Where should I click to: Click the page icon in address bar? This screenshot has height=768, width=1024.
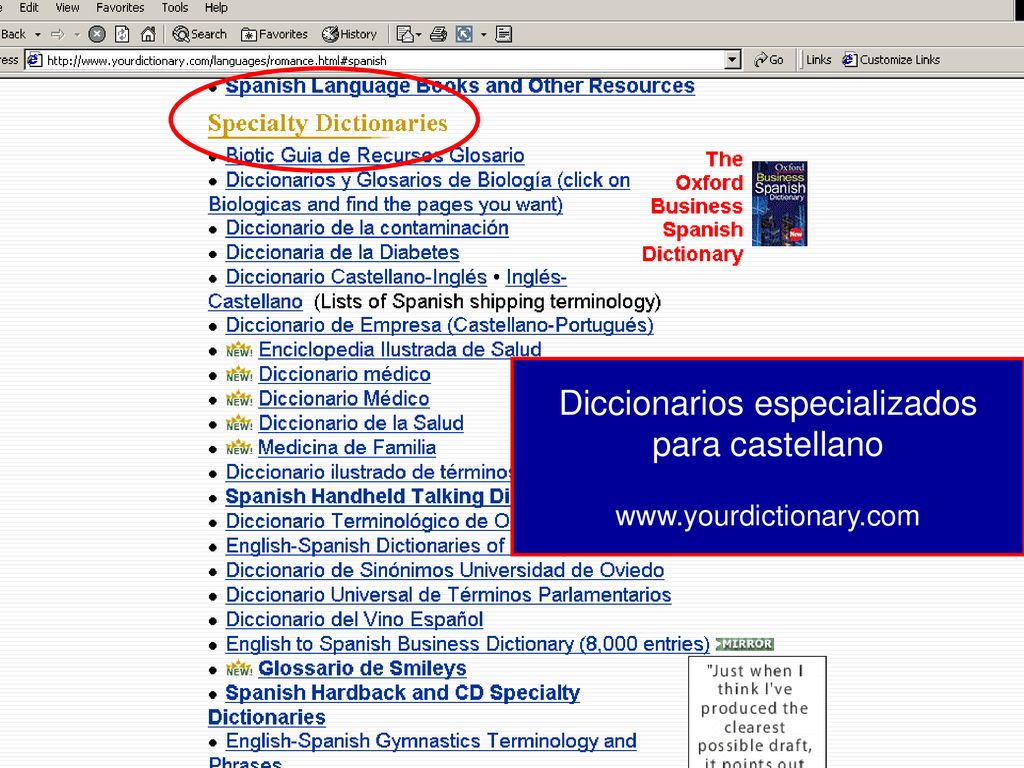tap(35, 60)
